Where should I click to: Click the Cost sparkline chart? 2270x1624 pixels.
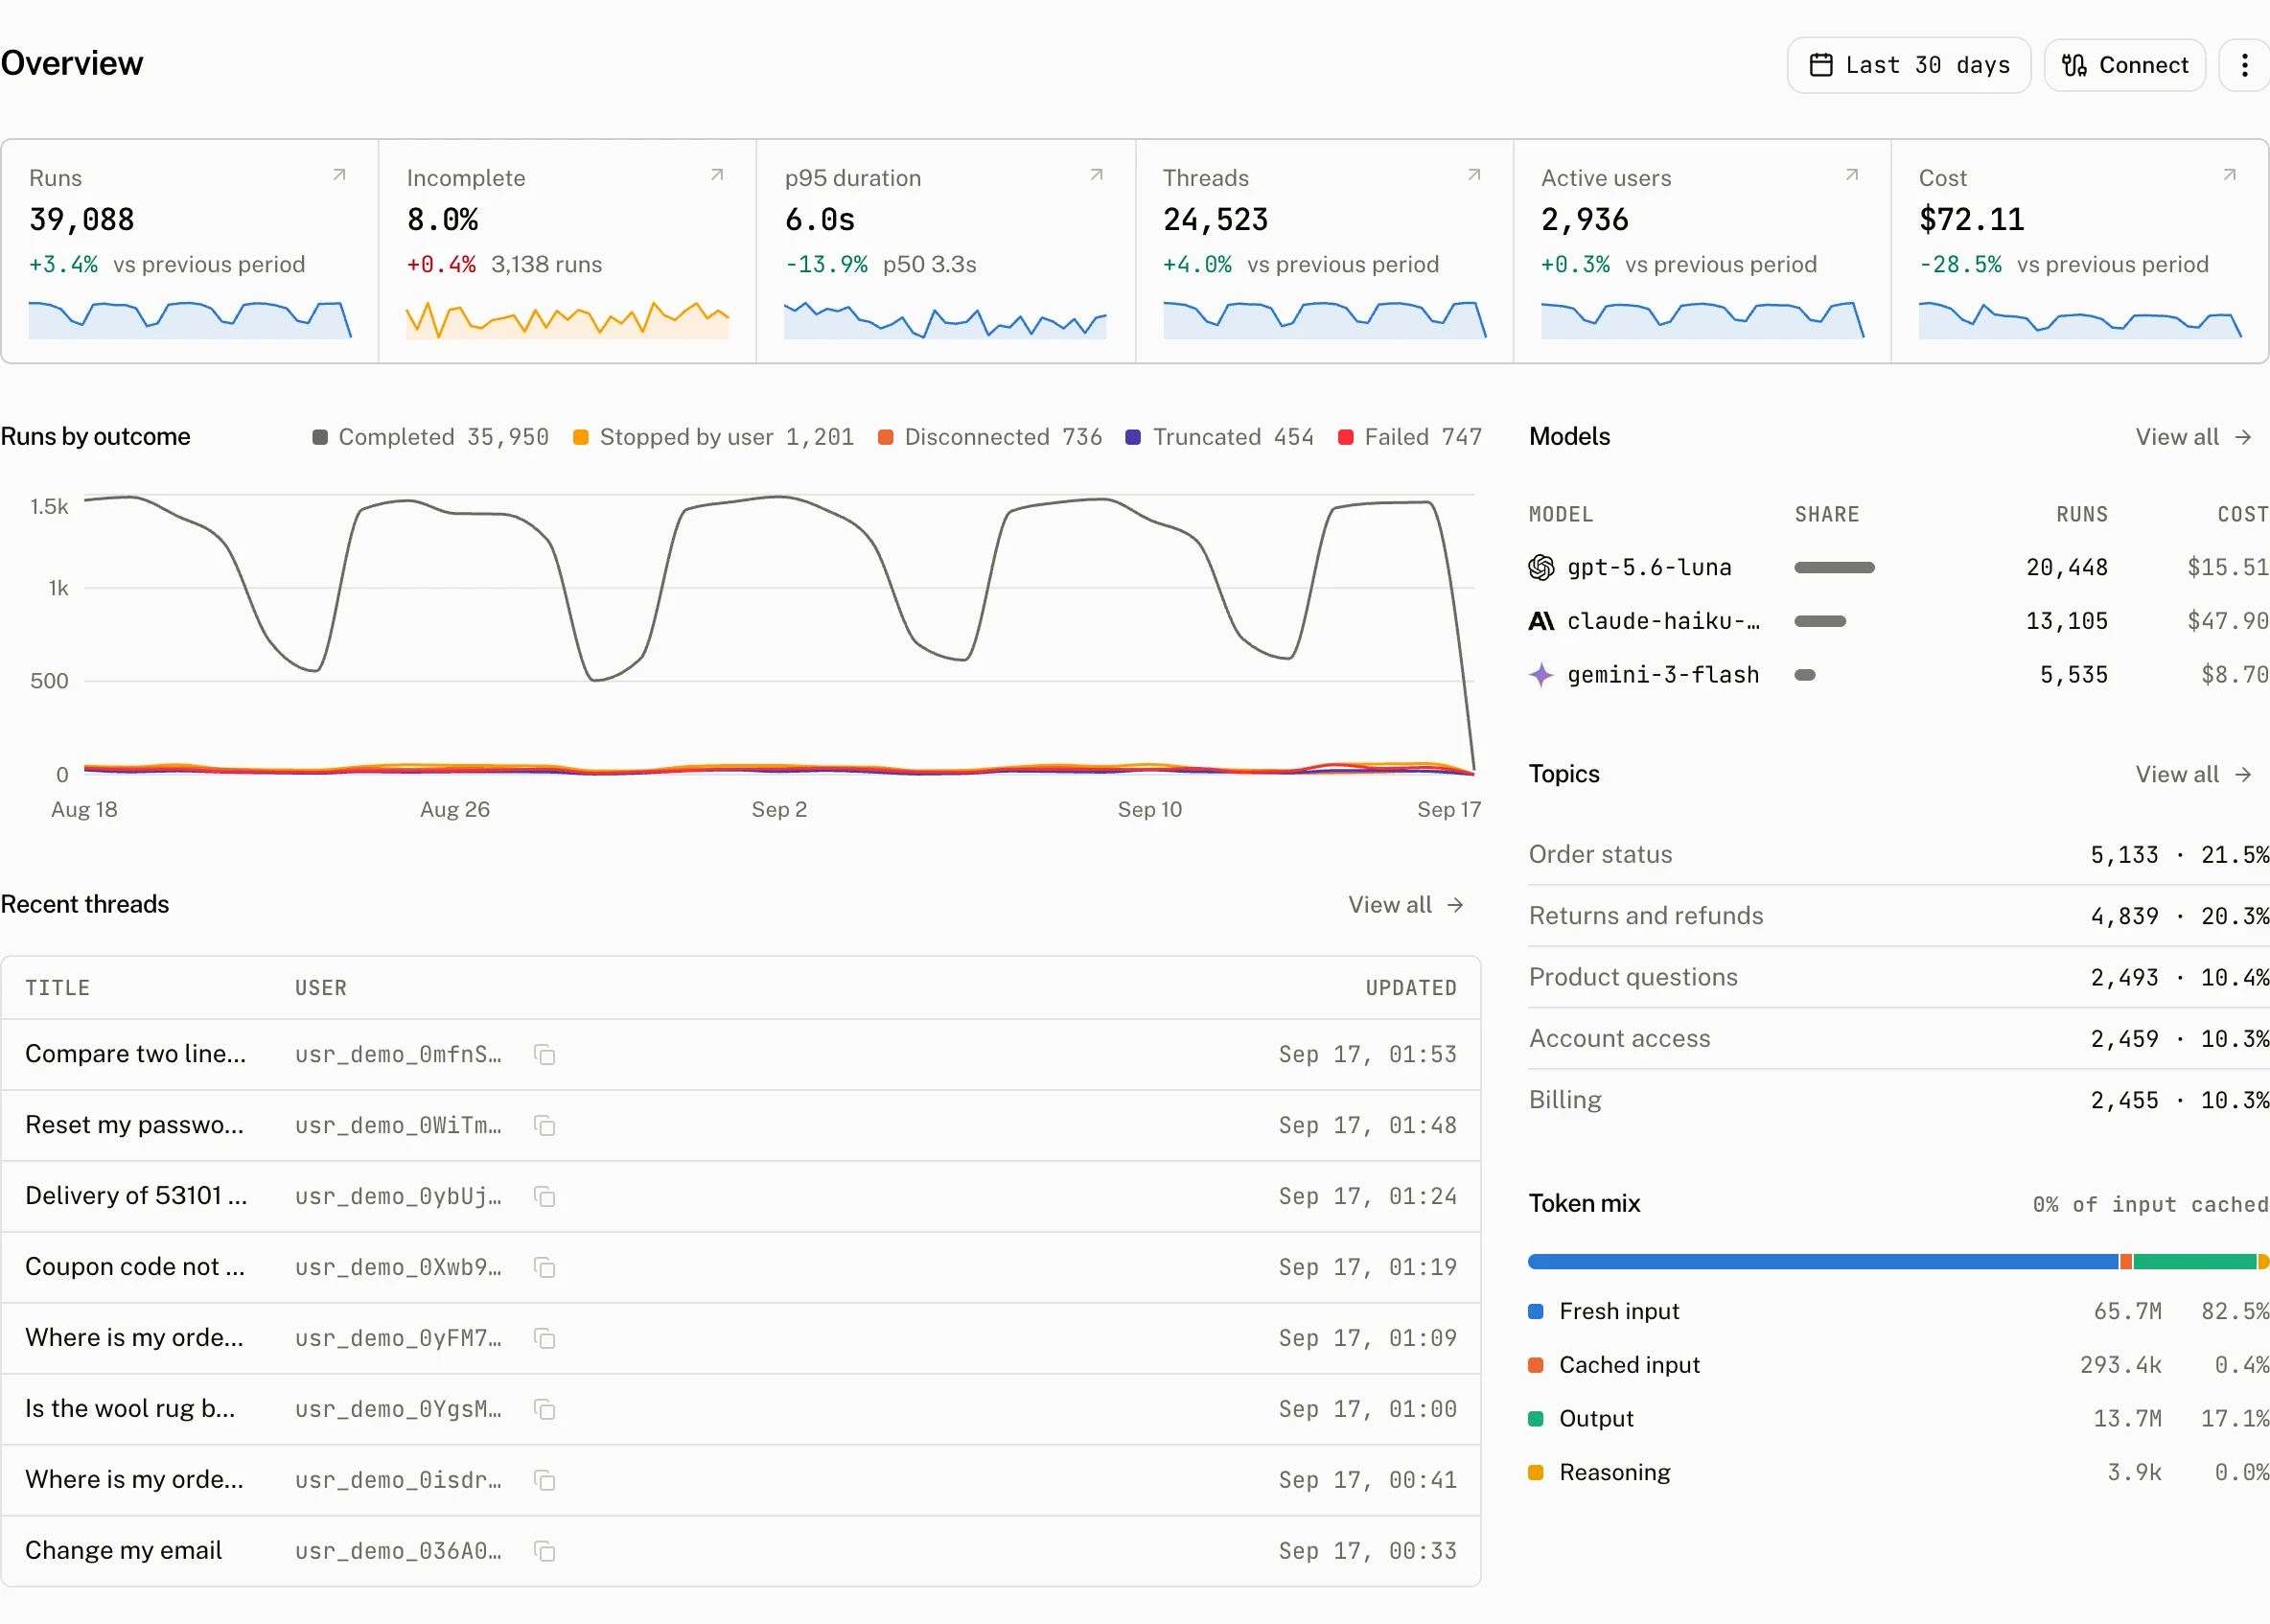pos(2080,319)
